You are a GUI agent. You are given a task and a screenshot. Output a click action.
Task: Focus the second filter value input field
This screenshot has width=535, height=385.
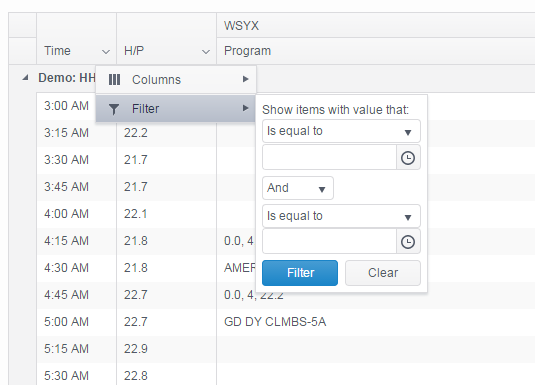point(329,242)
